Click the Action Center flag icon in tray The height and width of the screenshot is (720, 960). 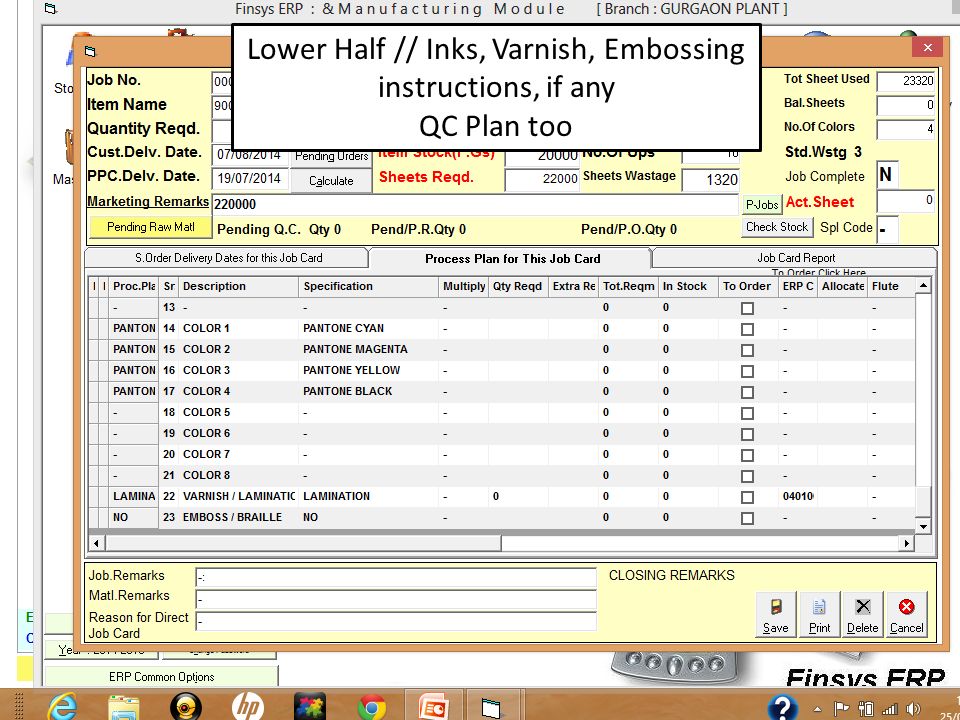[842, 708]
